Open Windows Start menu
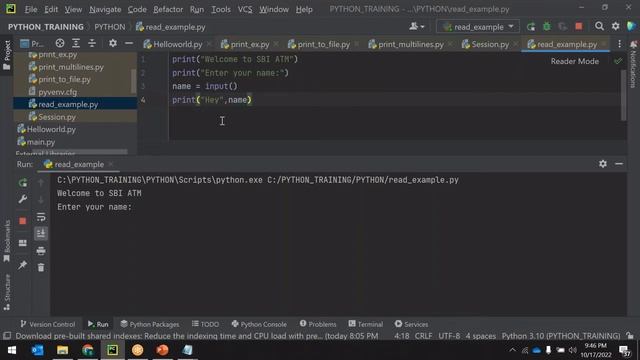 [x=12, y=350]
